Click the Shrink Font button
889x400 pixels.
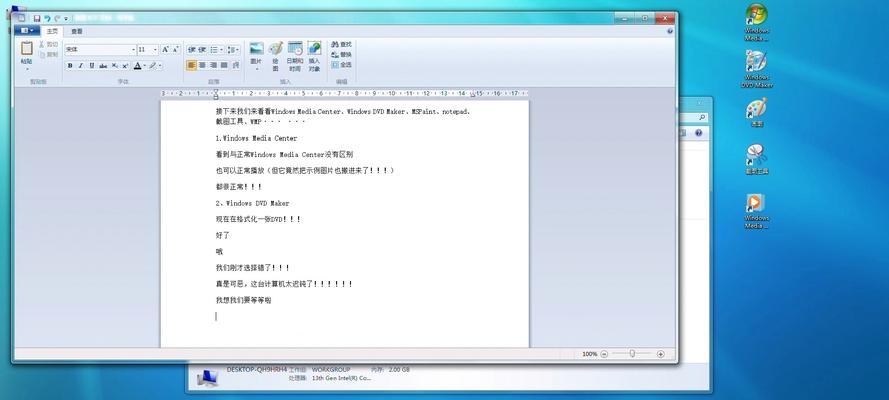175,50
